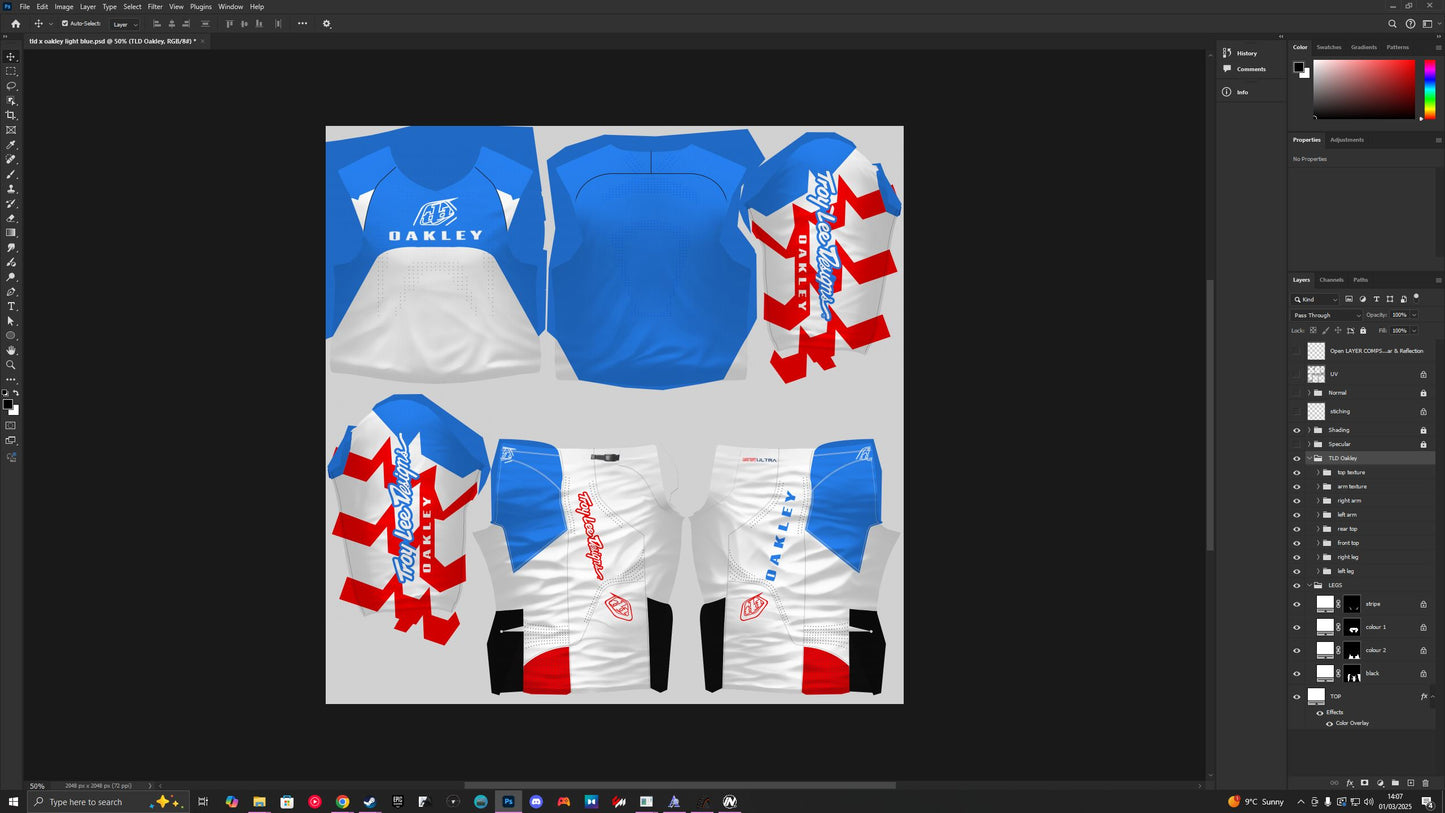
Task: Open the Add layer mask icon
Action: tap(1365, 783)
